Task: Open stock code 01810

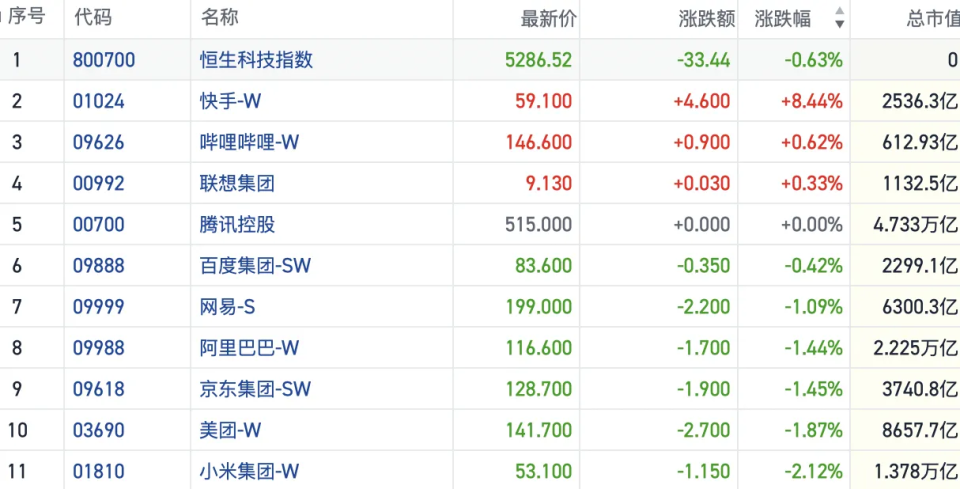Action: pyautogui.click(x=99, y=471)
